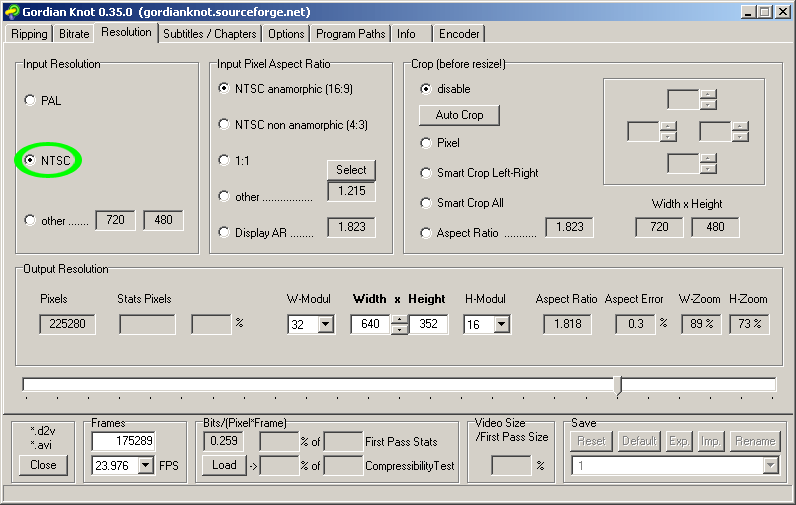Click the Bits/(Pixel*Frame) value 0.259

click(x=223, y=441)
